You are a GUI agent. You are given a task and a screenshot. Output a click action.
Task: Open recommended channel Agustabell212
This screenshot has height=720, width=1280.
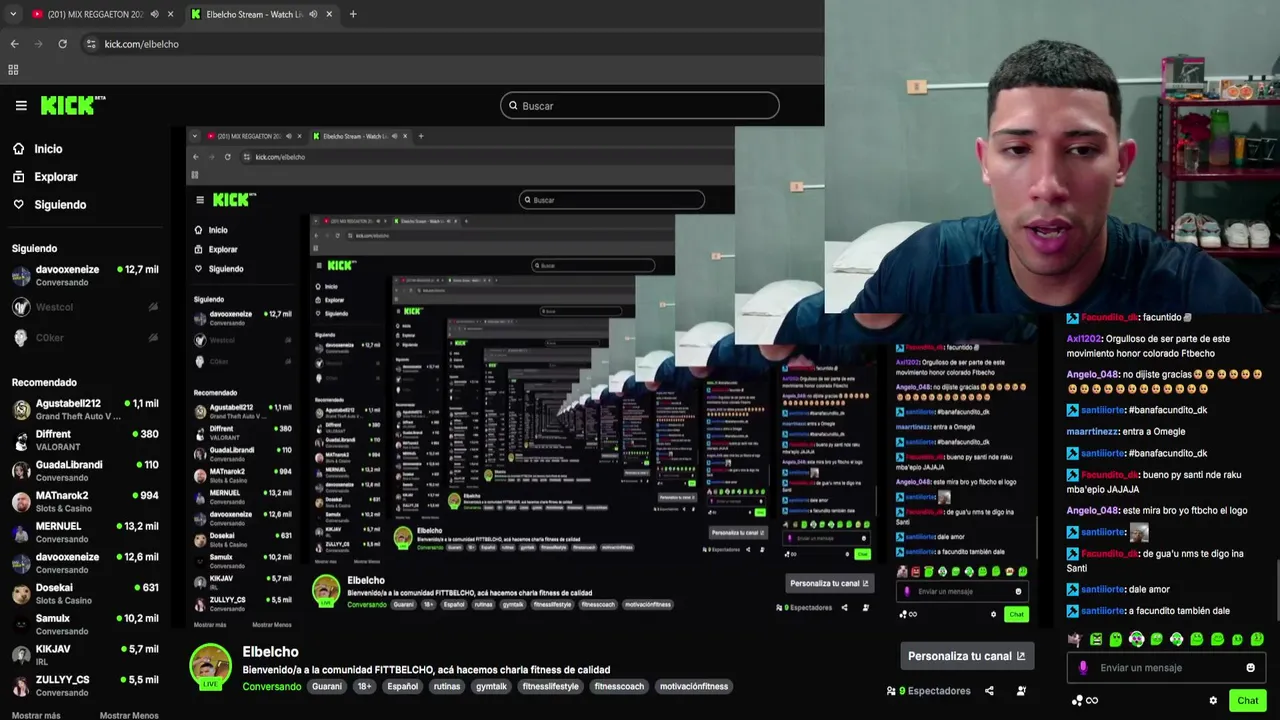coord(85,409)
